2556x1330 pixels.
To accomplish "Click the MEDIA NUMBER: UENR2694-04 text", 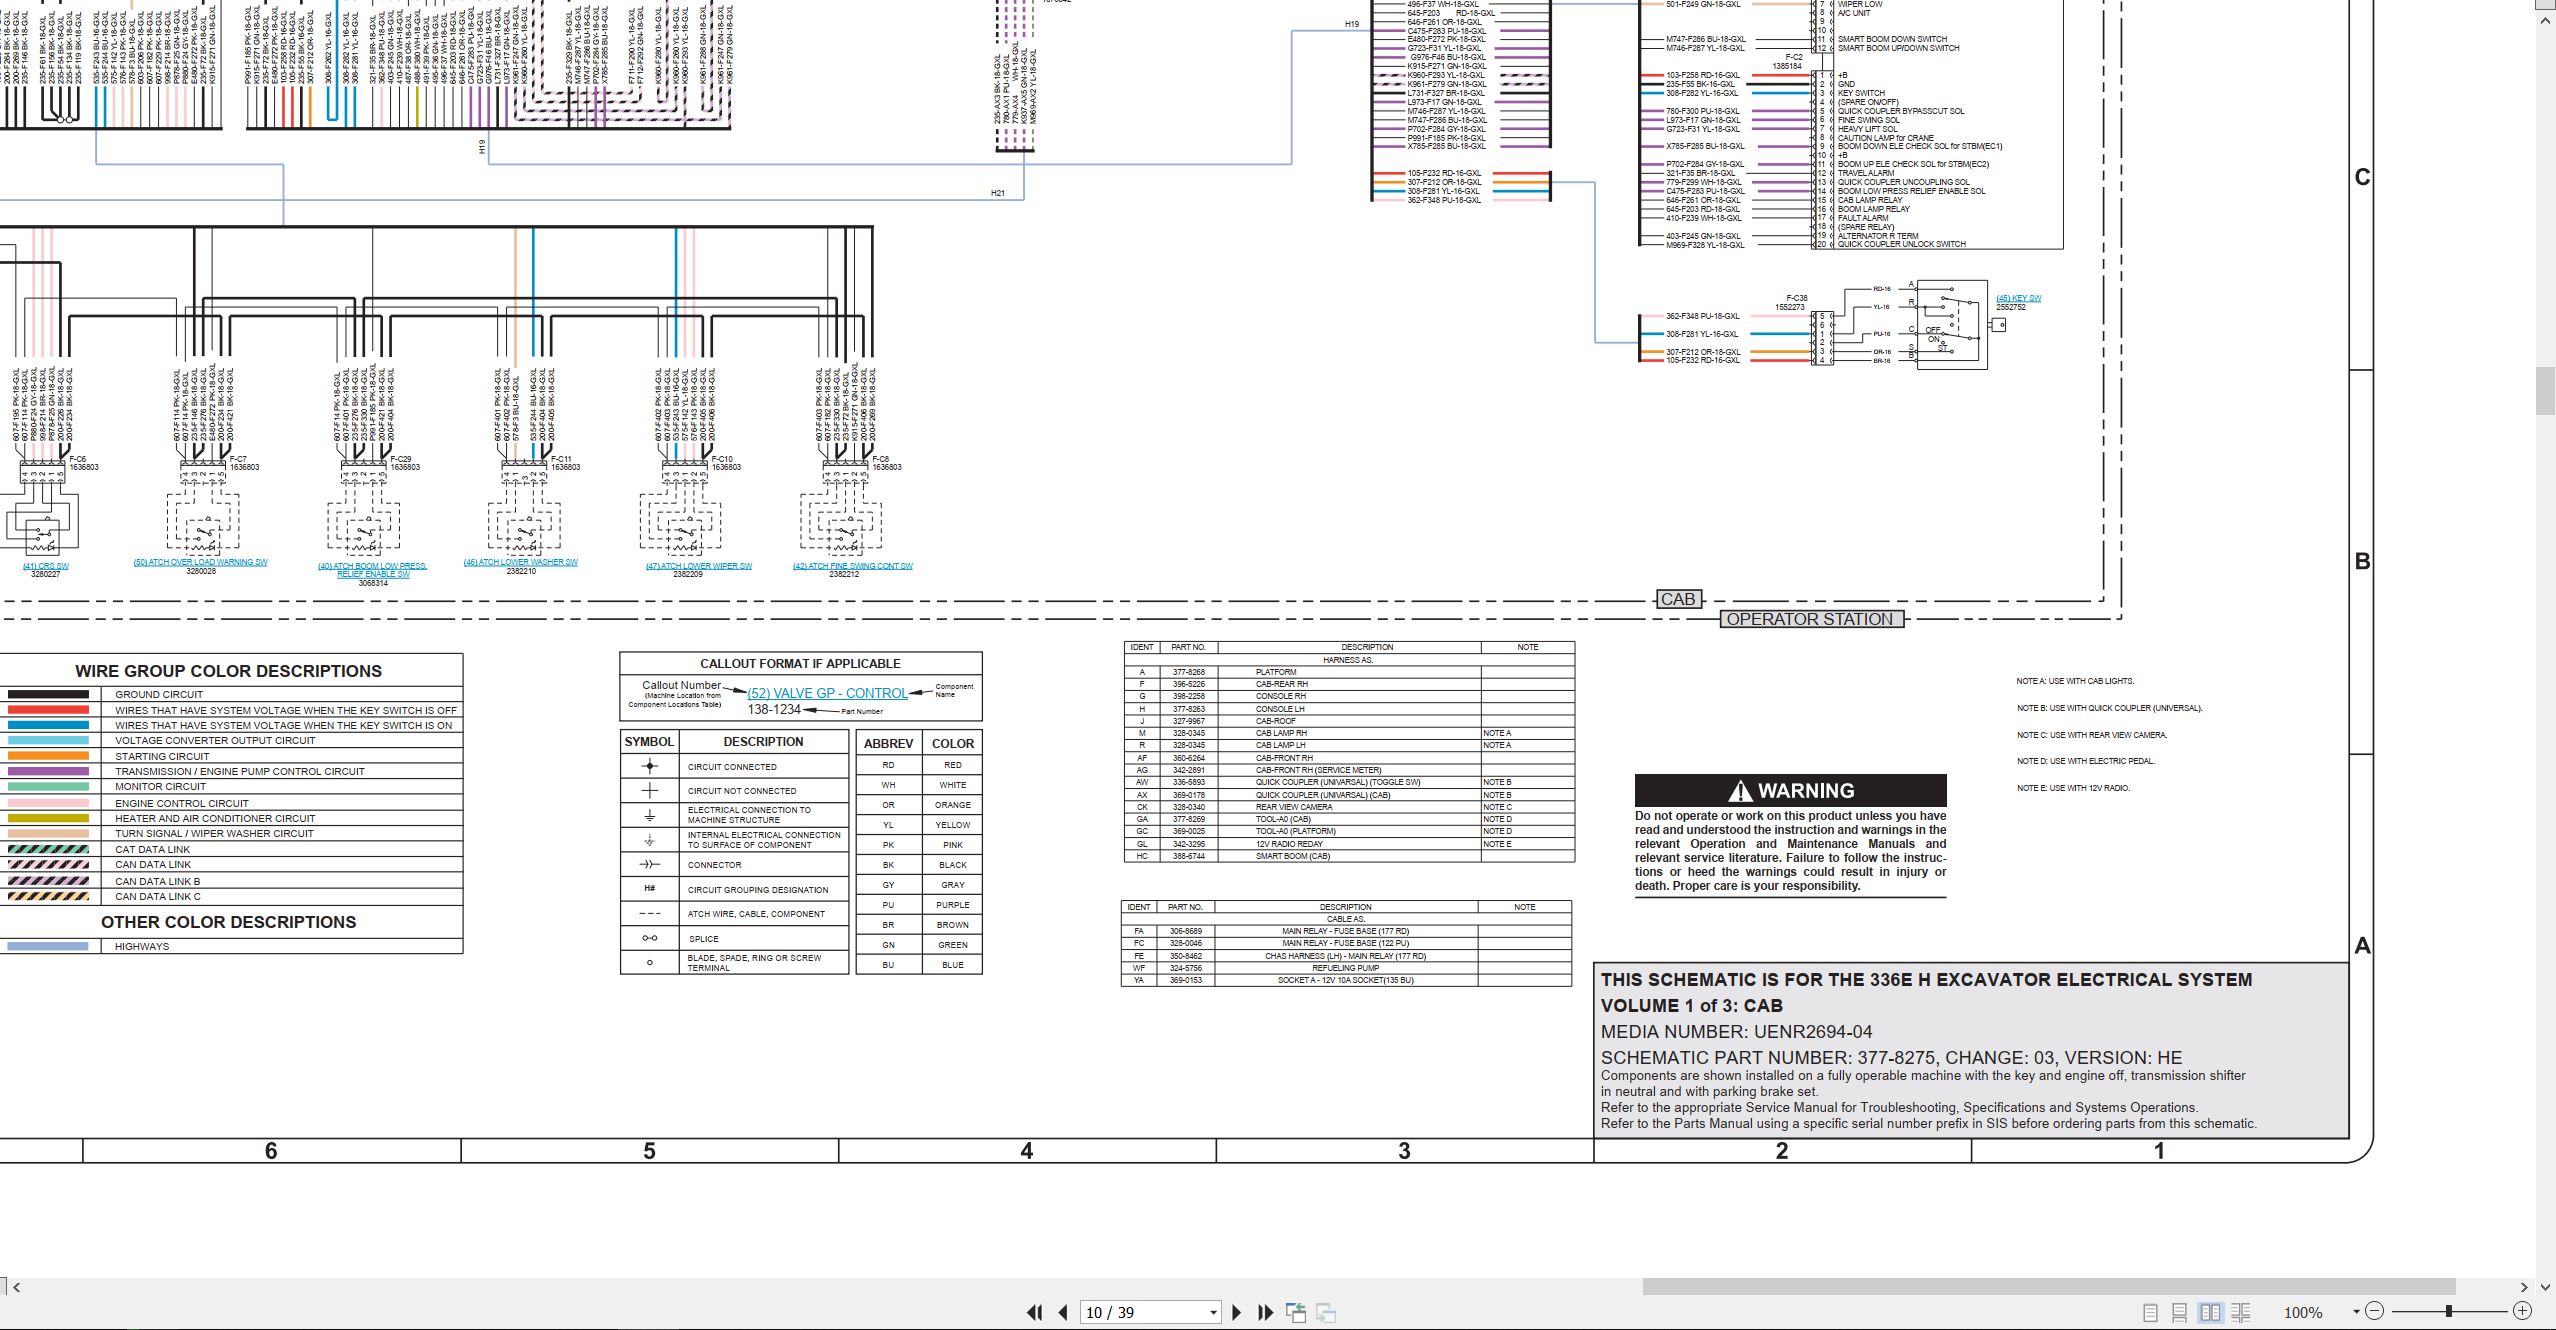I will pyautogui.click(x=1737, y=1032).
